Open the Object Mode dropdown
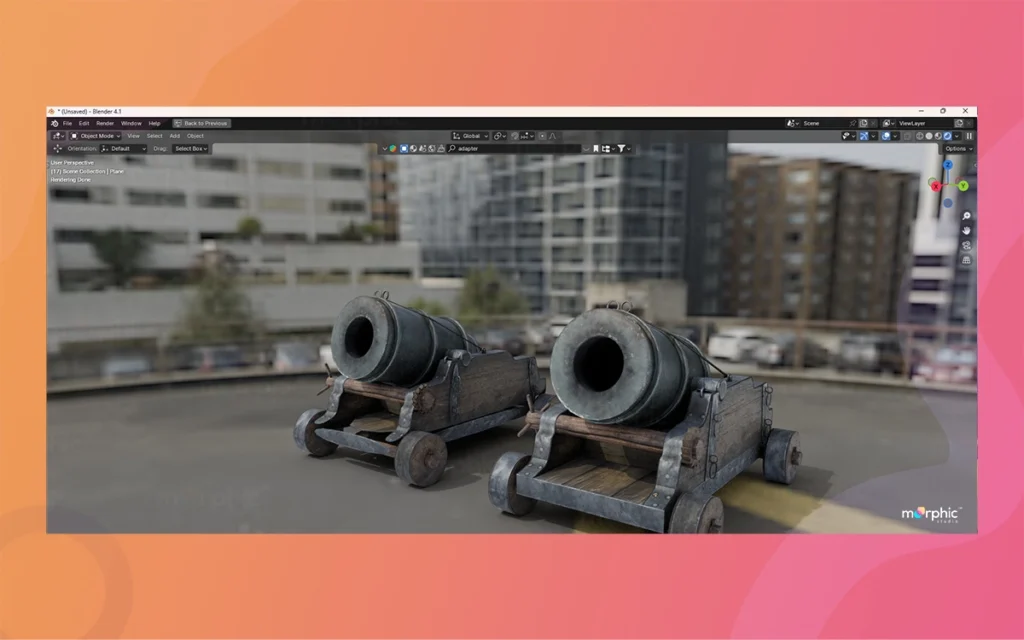The image size is (1024, 640). [x=95, y=136]
